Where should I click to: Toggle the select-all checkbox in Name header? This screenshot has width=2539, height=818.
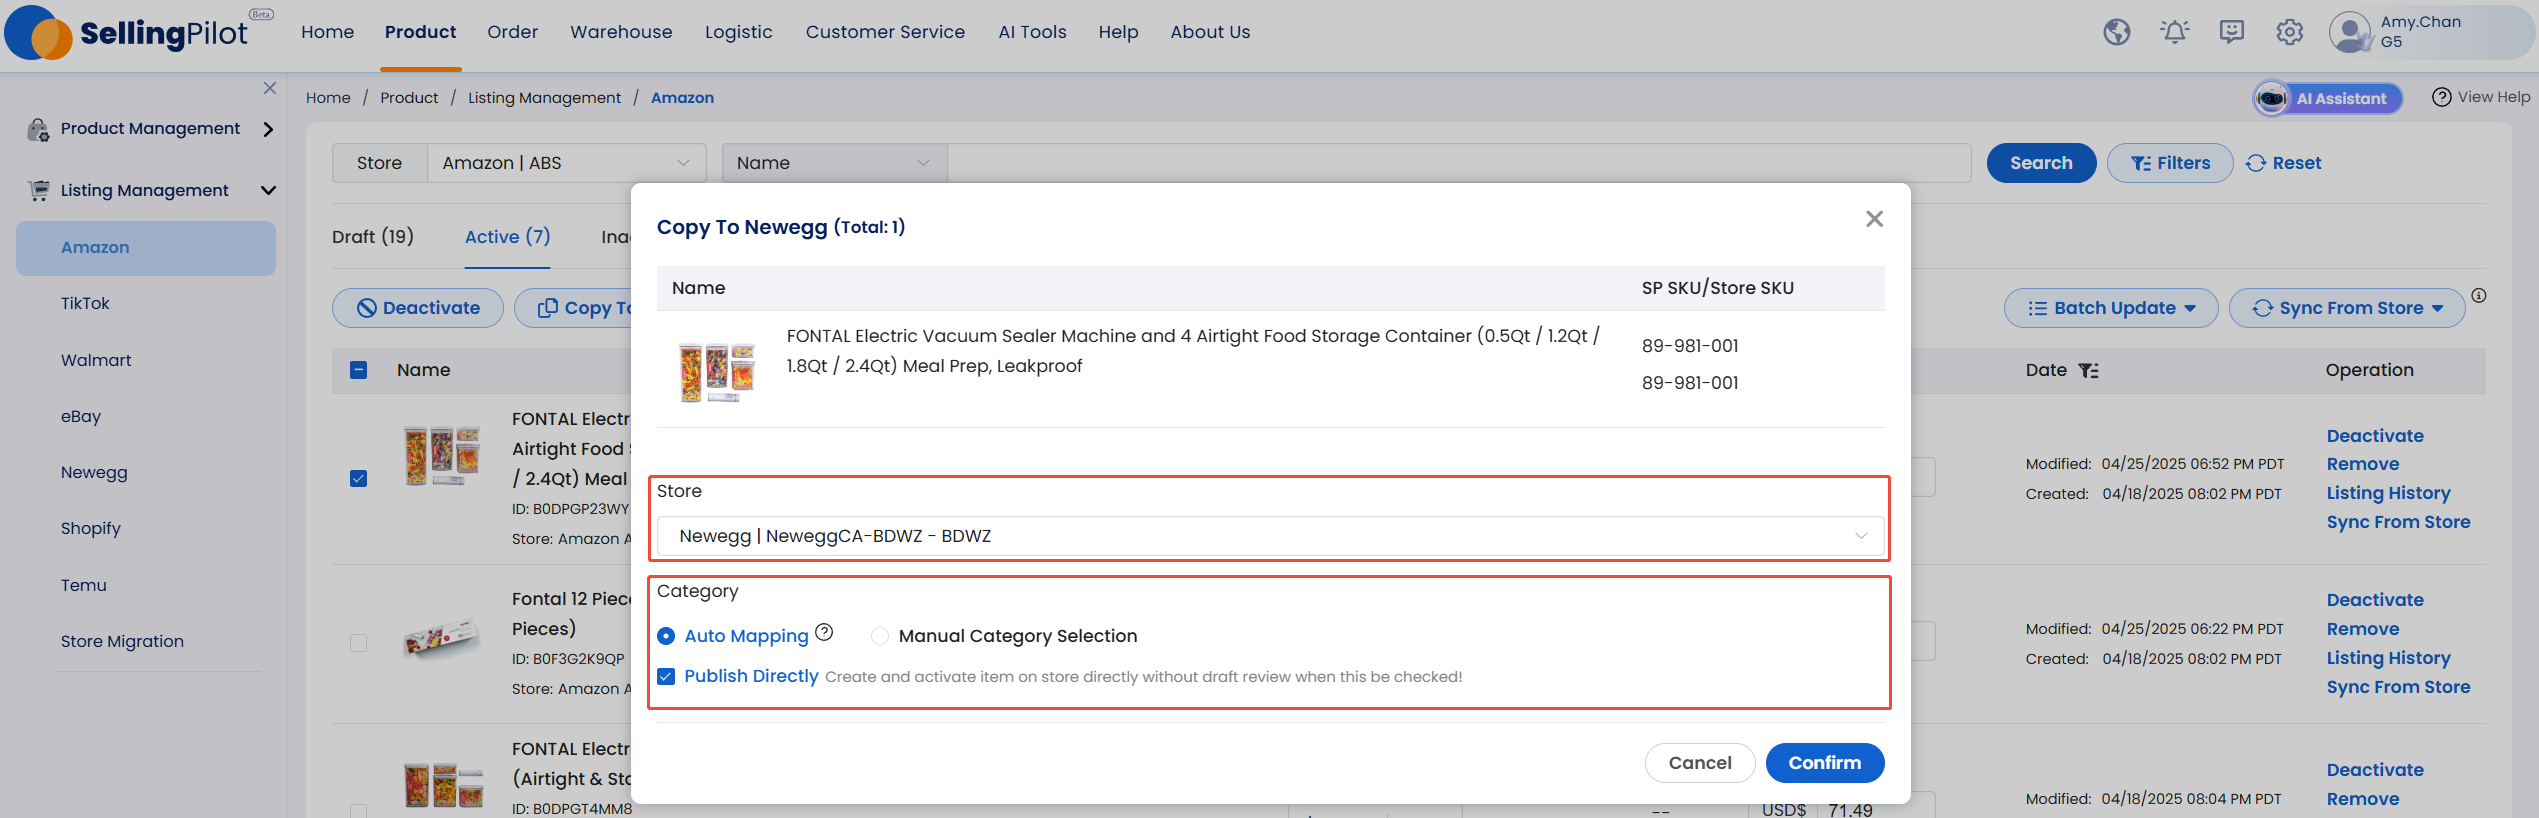359,370
